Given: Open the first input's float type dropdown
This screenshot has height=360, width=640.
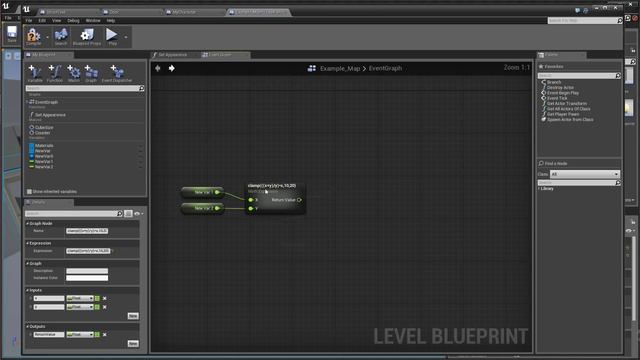Looking at the screenshot, I should 80,298.
